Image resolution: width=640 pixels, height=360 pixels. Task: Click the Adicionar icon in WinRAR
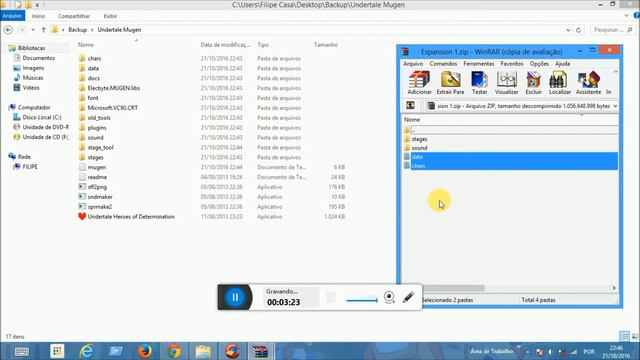pyautogui.click(x=419, y=83)
